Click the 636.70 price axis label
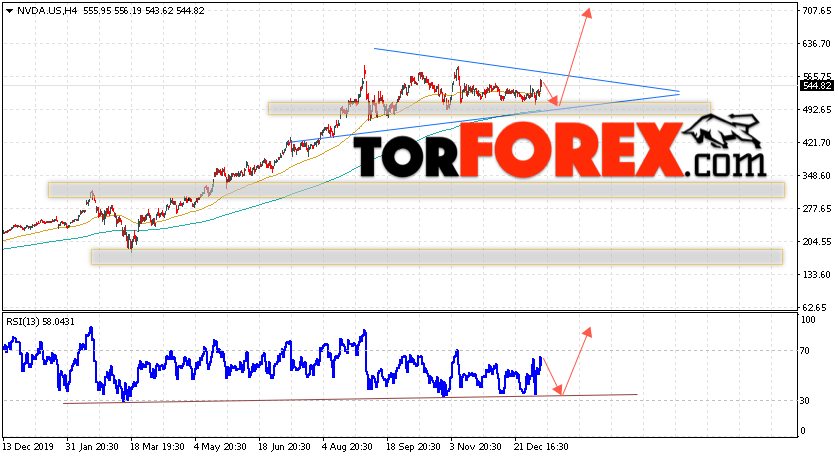This screenshot has height=458, width=838. [817, 43]
